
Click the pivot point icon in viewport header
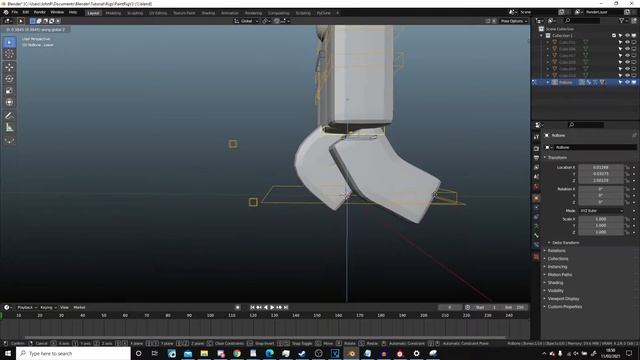pyautogui.click(x=266, y=21)
